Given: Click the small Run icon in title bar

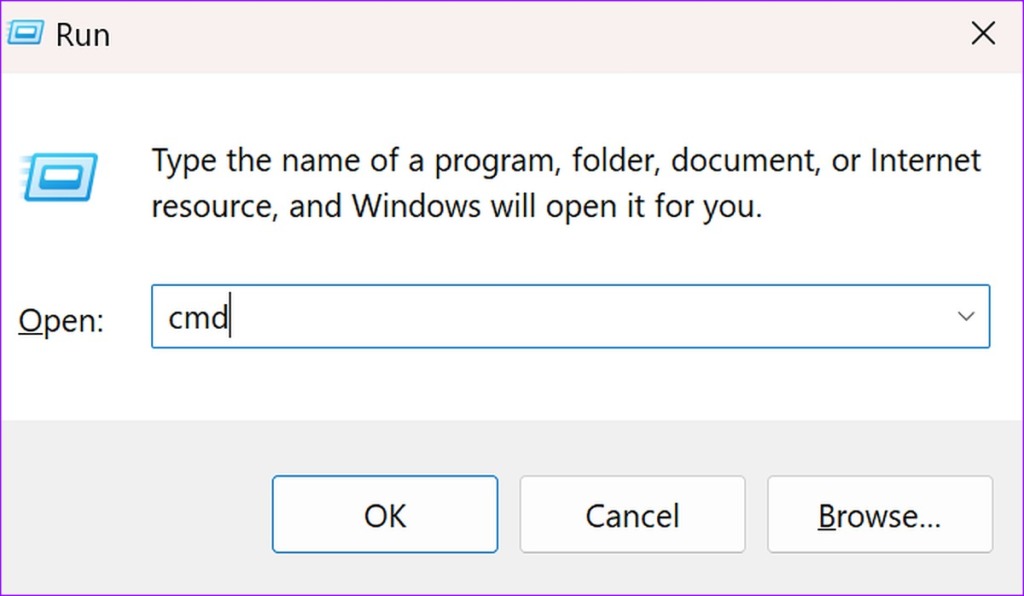Looking at the screenshot, I should point(25,34).
